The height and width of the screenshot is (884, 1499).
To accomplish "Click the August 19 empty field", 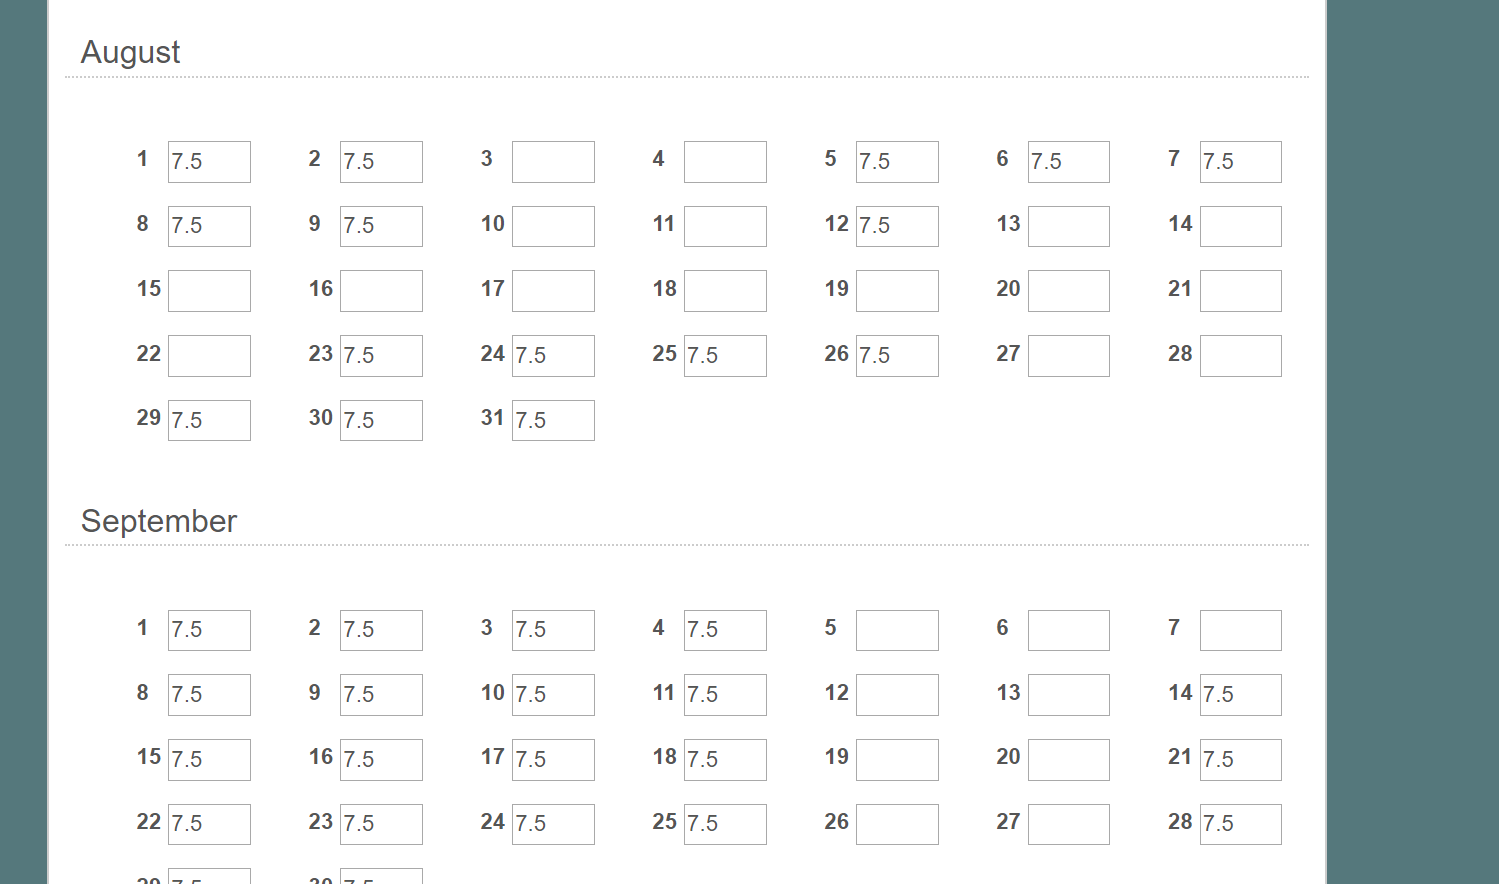I will point(897,291).
